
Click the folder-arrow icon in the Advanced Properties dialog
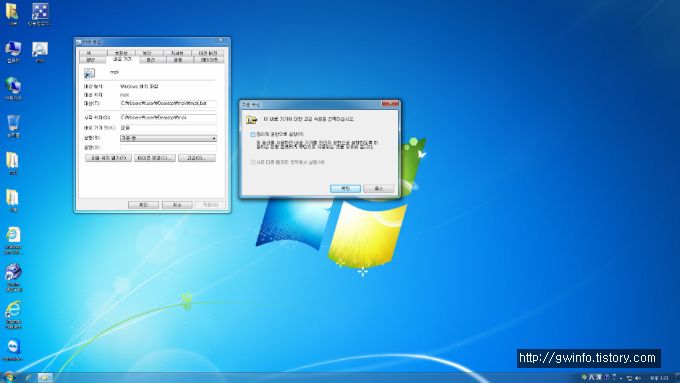[252, 119]
